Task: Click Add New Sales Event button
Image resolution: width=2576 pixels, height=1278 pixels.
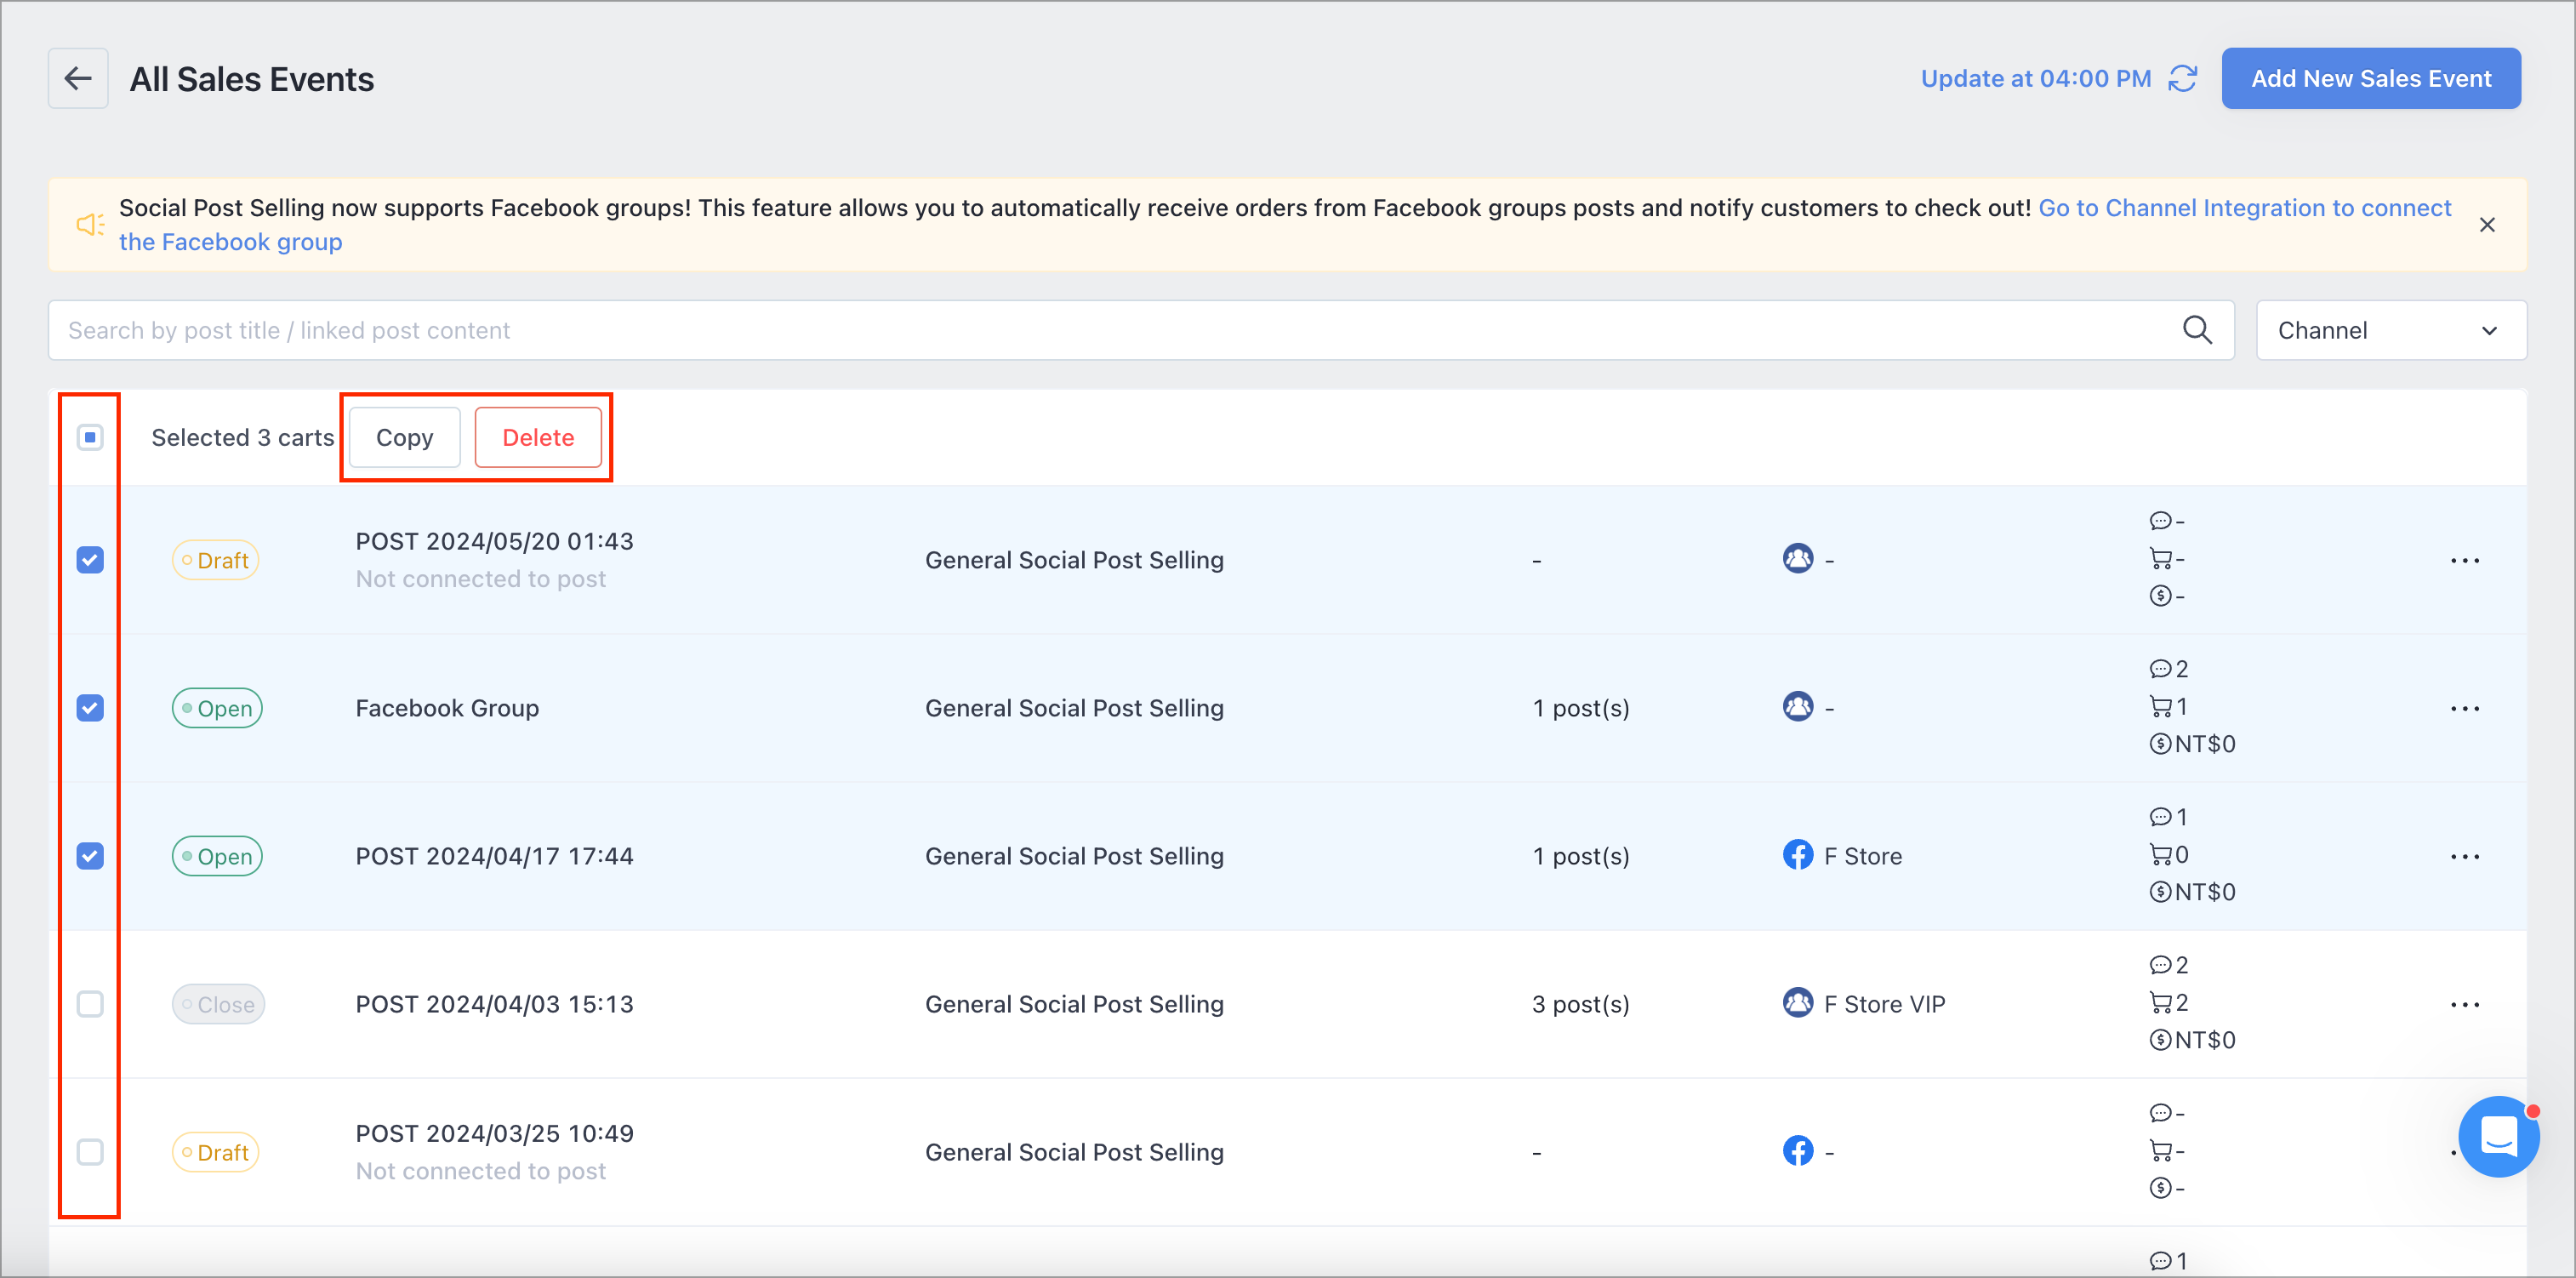Action: [2370, 78]
